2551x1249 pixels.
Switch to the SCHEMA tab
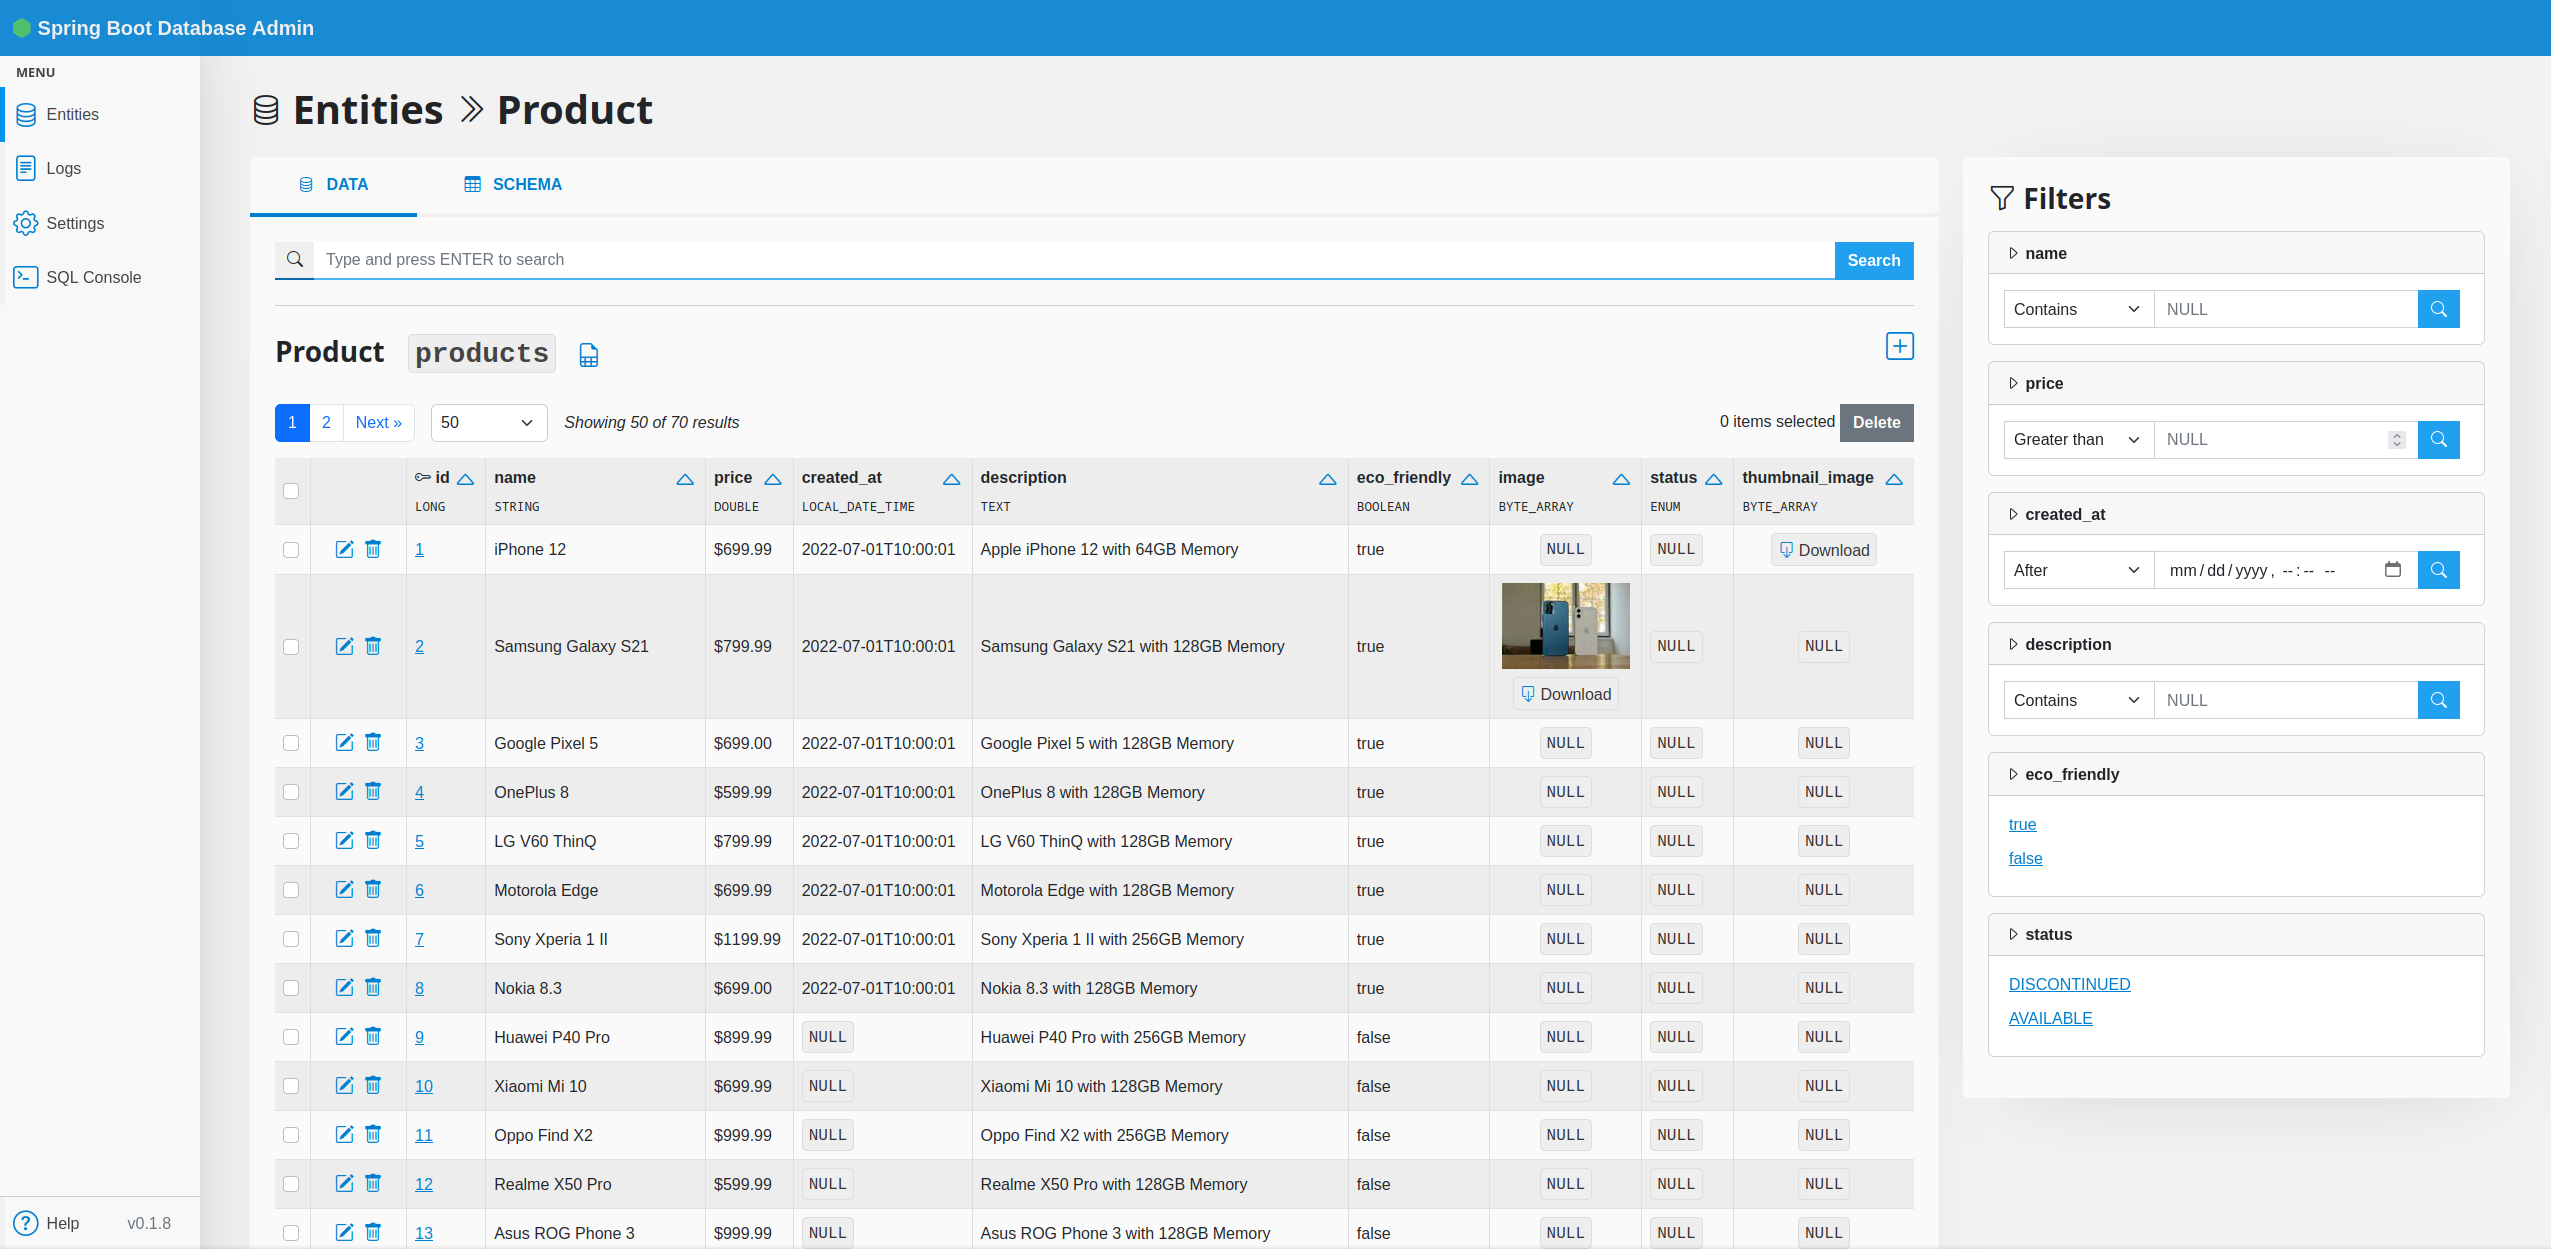click(513, 184)
